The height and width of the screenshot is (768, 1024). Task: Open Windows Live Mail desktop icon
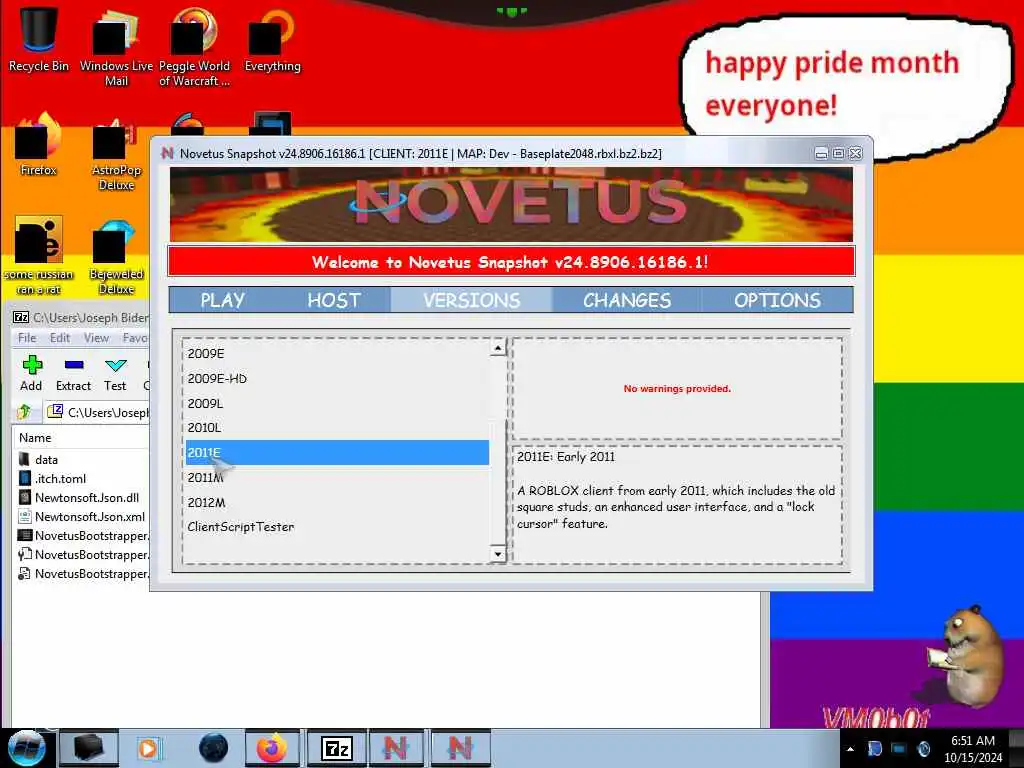(x=116, y=47)
